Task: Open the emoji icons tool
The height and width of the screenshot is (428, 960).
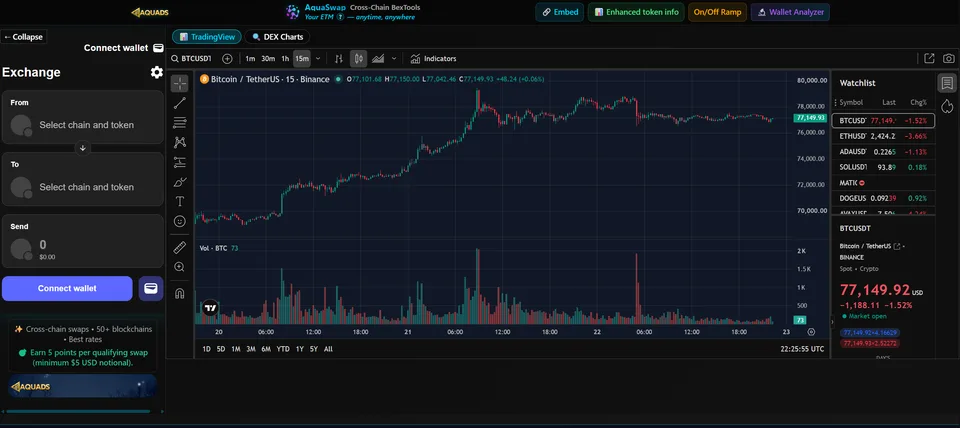Action: 179,221
